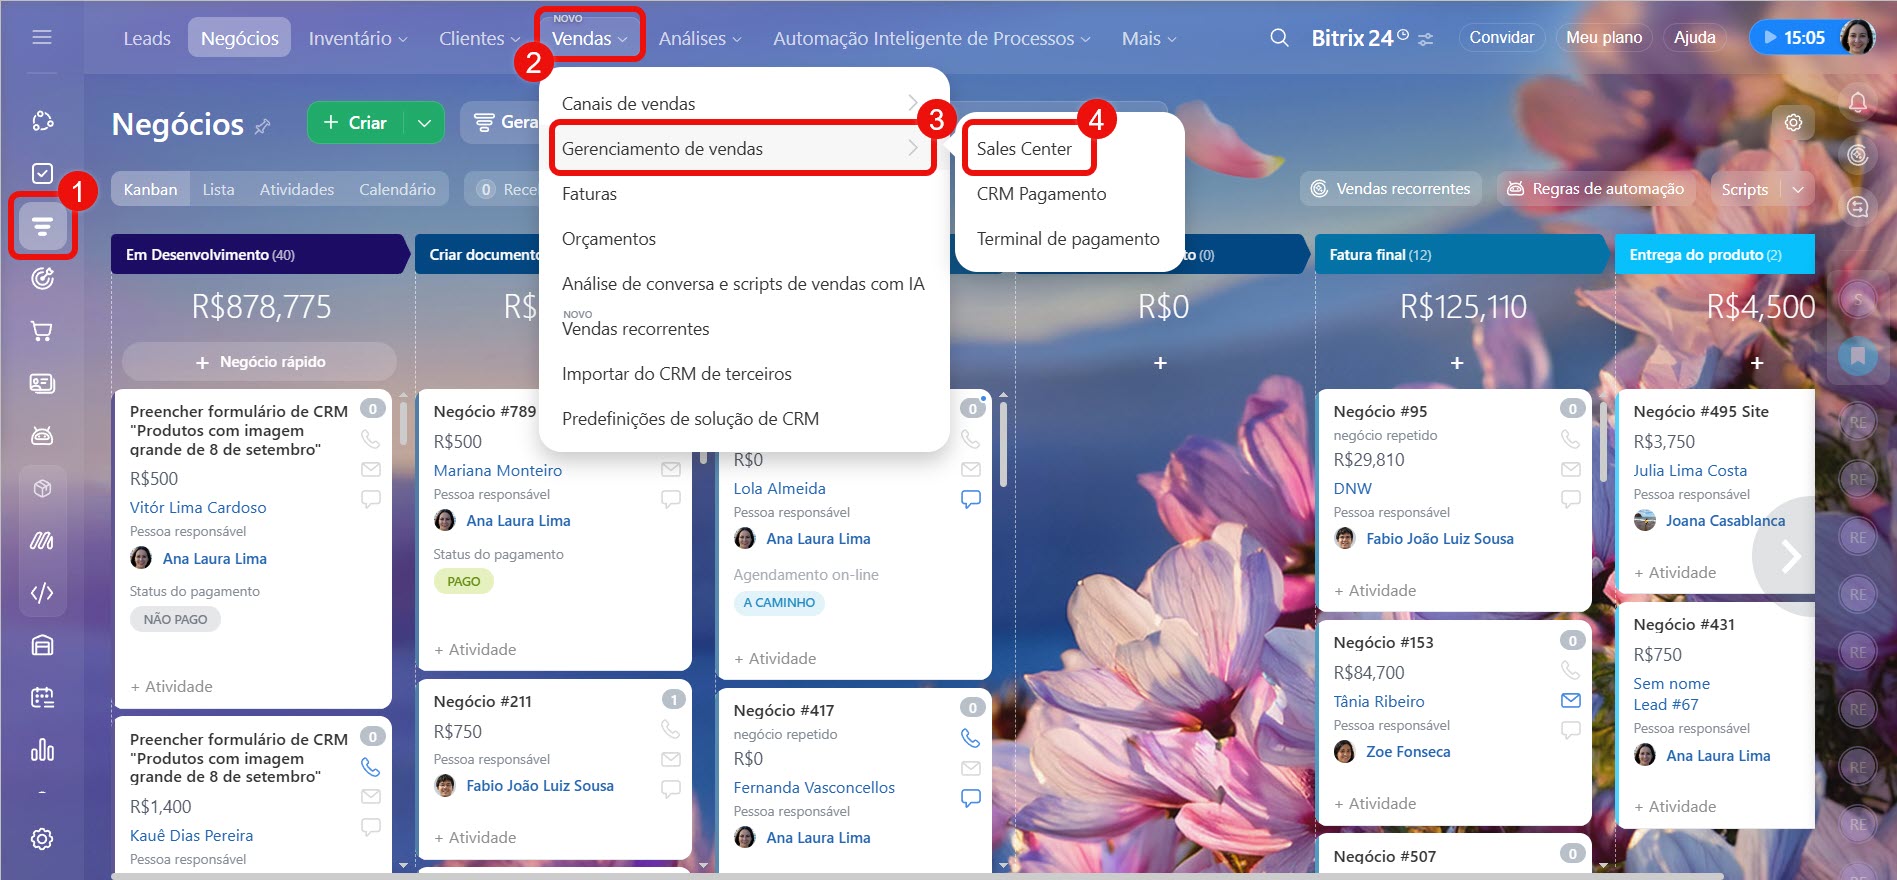Click envelope icon on Negócio #153 card
The image size is (1897, 880).
pyautogui.click(x=1570, y=701)
